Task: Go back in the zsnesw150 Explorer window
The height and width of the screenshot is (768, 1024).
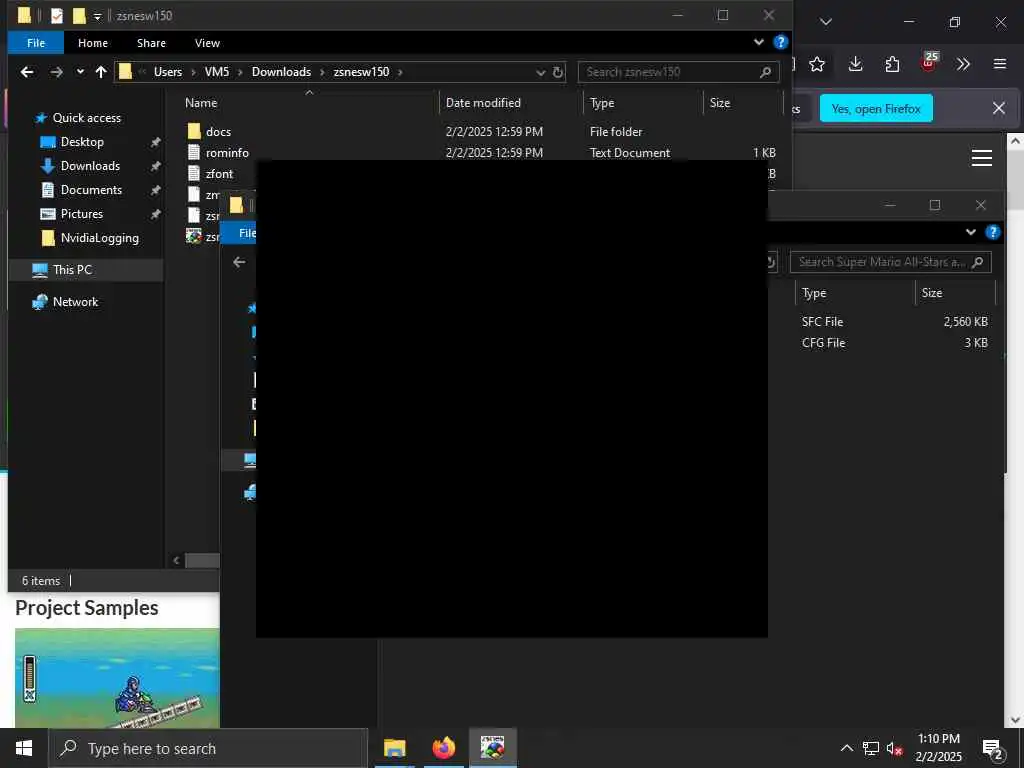Action: coord(27,72)
